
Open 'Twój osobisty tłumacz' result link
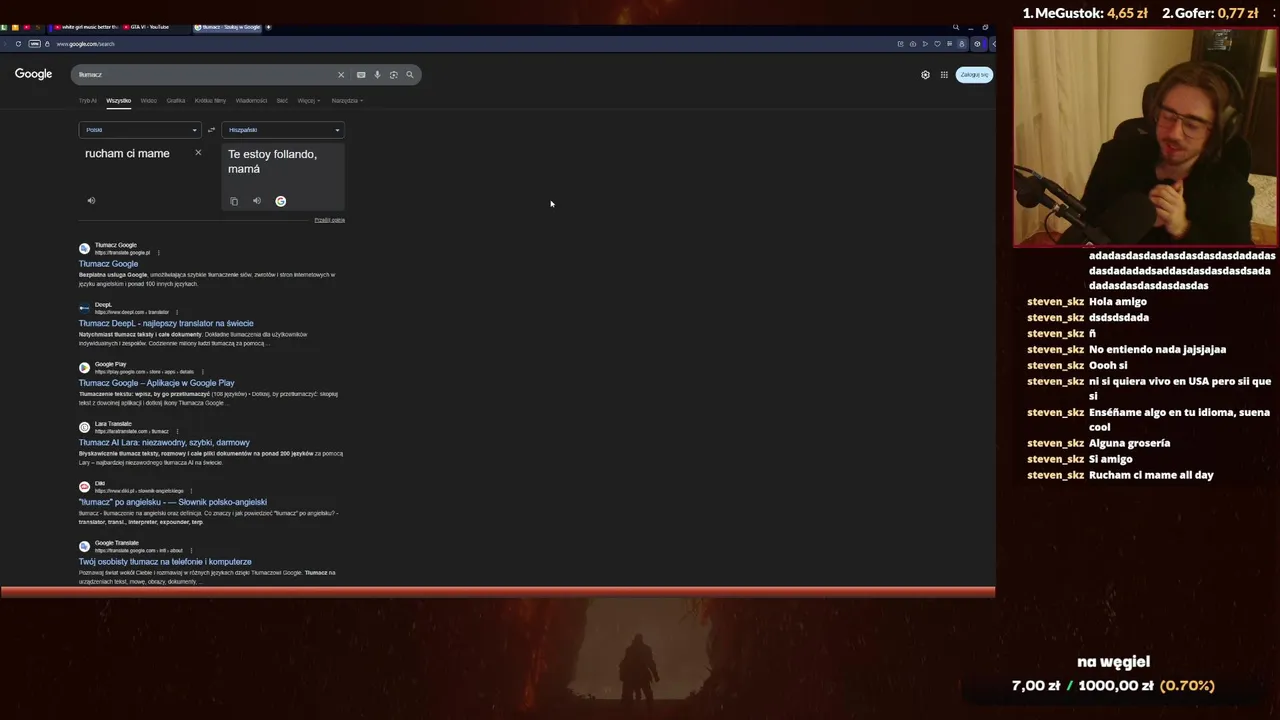pyautogui.click(x=165, y=562)
